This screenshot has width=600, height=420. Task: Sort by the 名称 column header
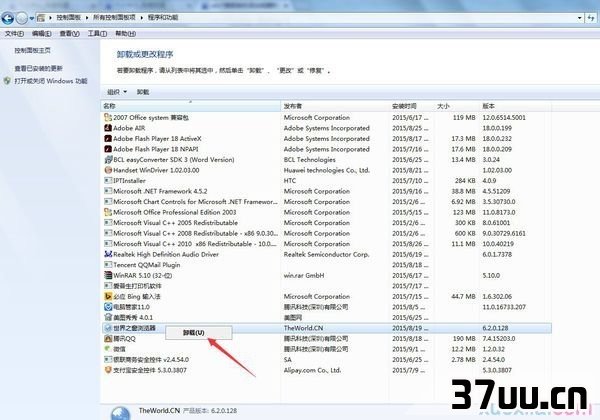point(191,106)
